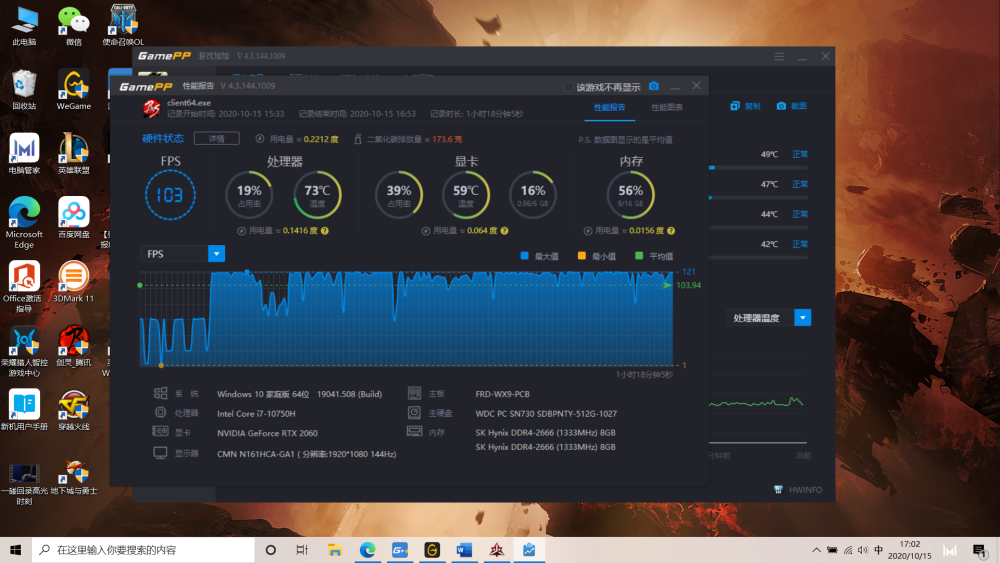This screenshot has height=563, width=1000.
Task: Click the processor power usage help icon
Action: coord(325,231)
